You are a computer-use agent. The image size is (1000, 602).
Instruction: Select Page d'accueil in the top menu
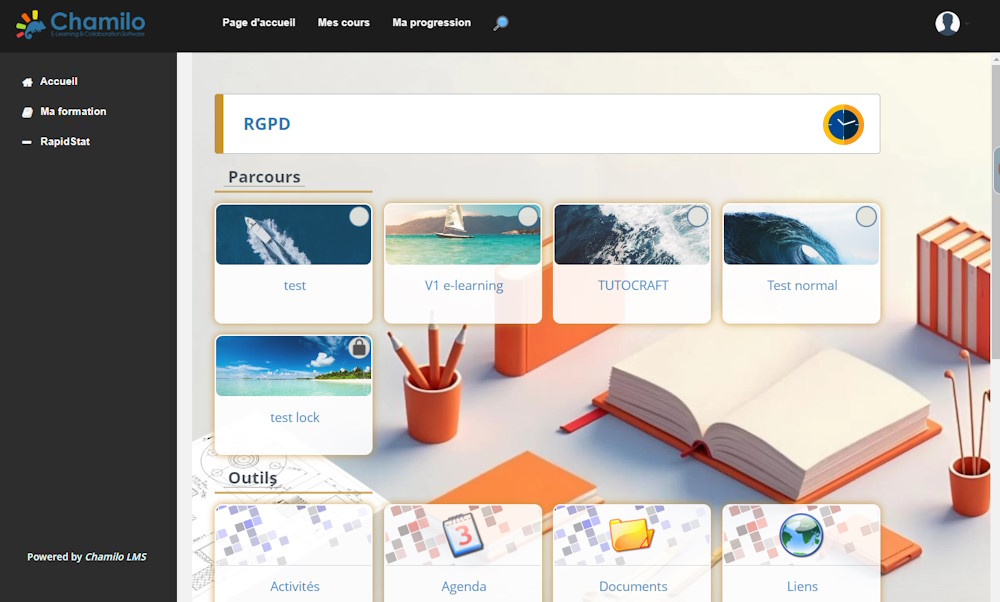click(258, 23)
